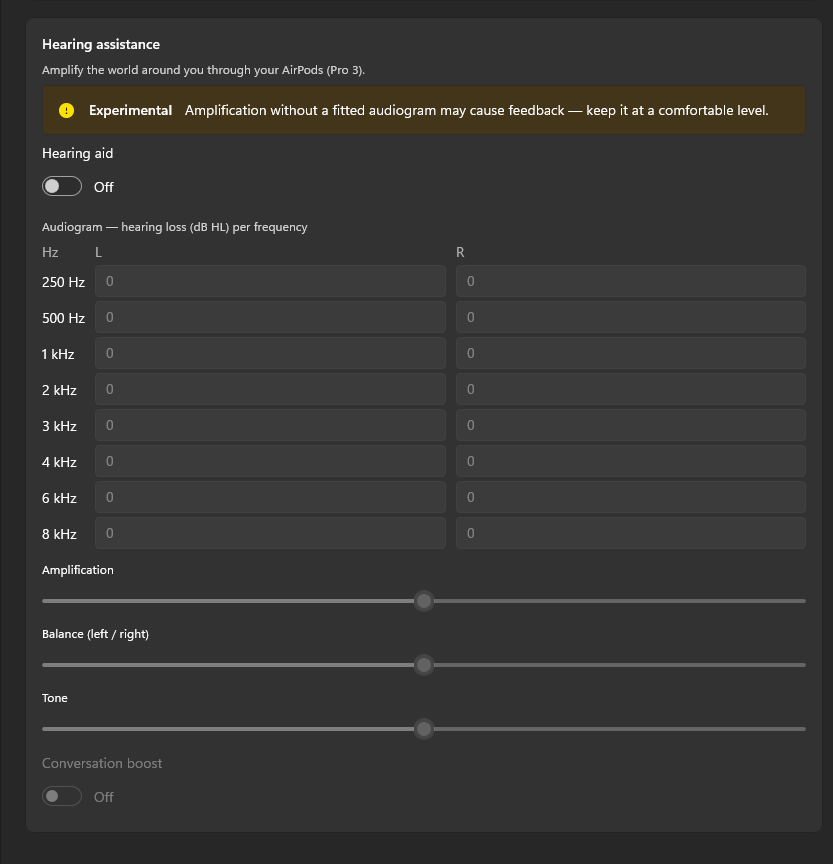Click the 1 kHz right ear field
This screenshot has width=833, height=864.
pos(631,353)
